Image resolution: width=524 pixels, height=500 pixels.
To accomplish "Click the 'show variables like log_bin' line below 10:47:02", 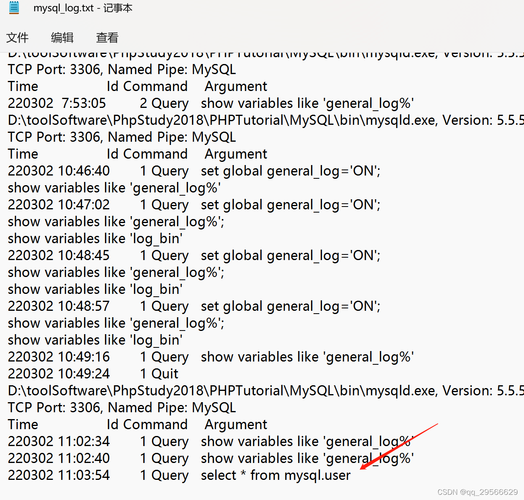I will click(x=95, y=238).
